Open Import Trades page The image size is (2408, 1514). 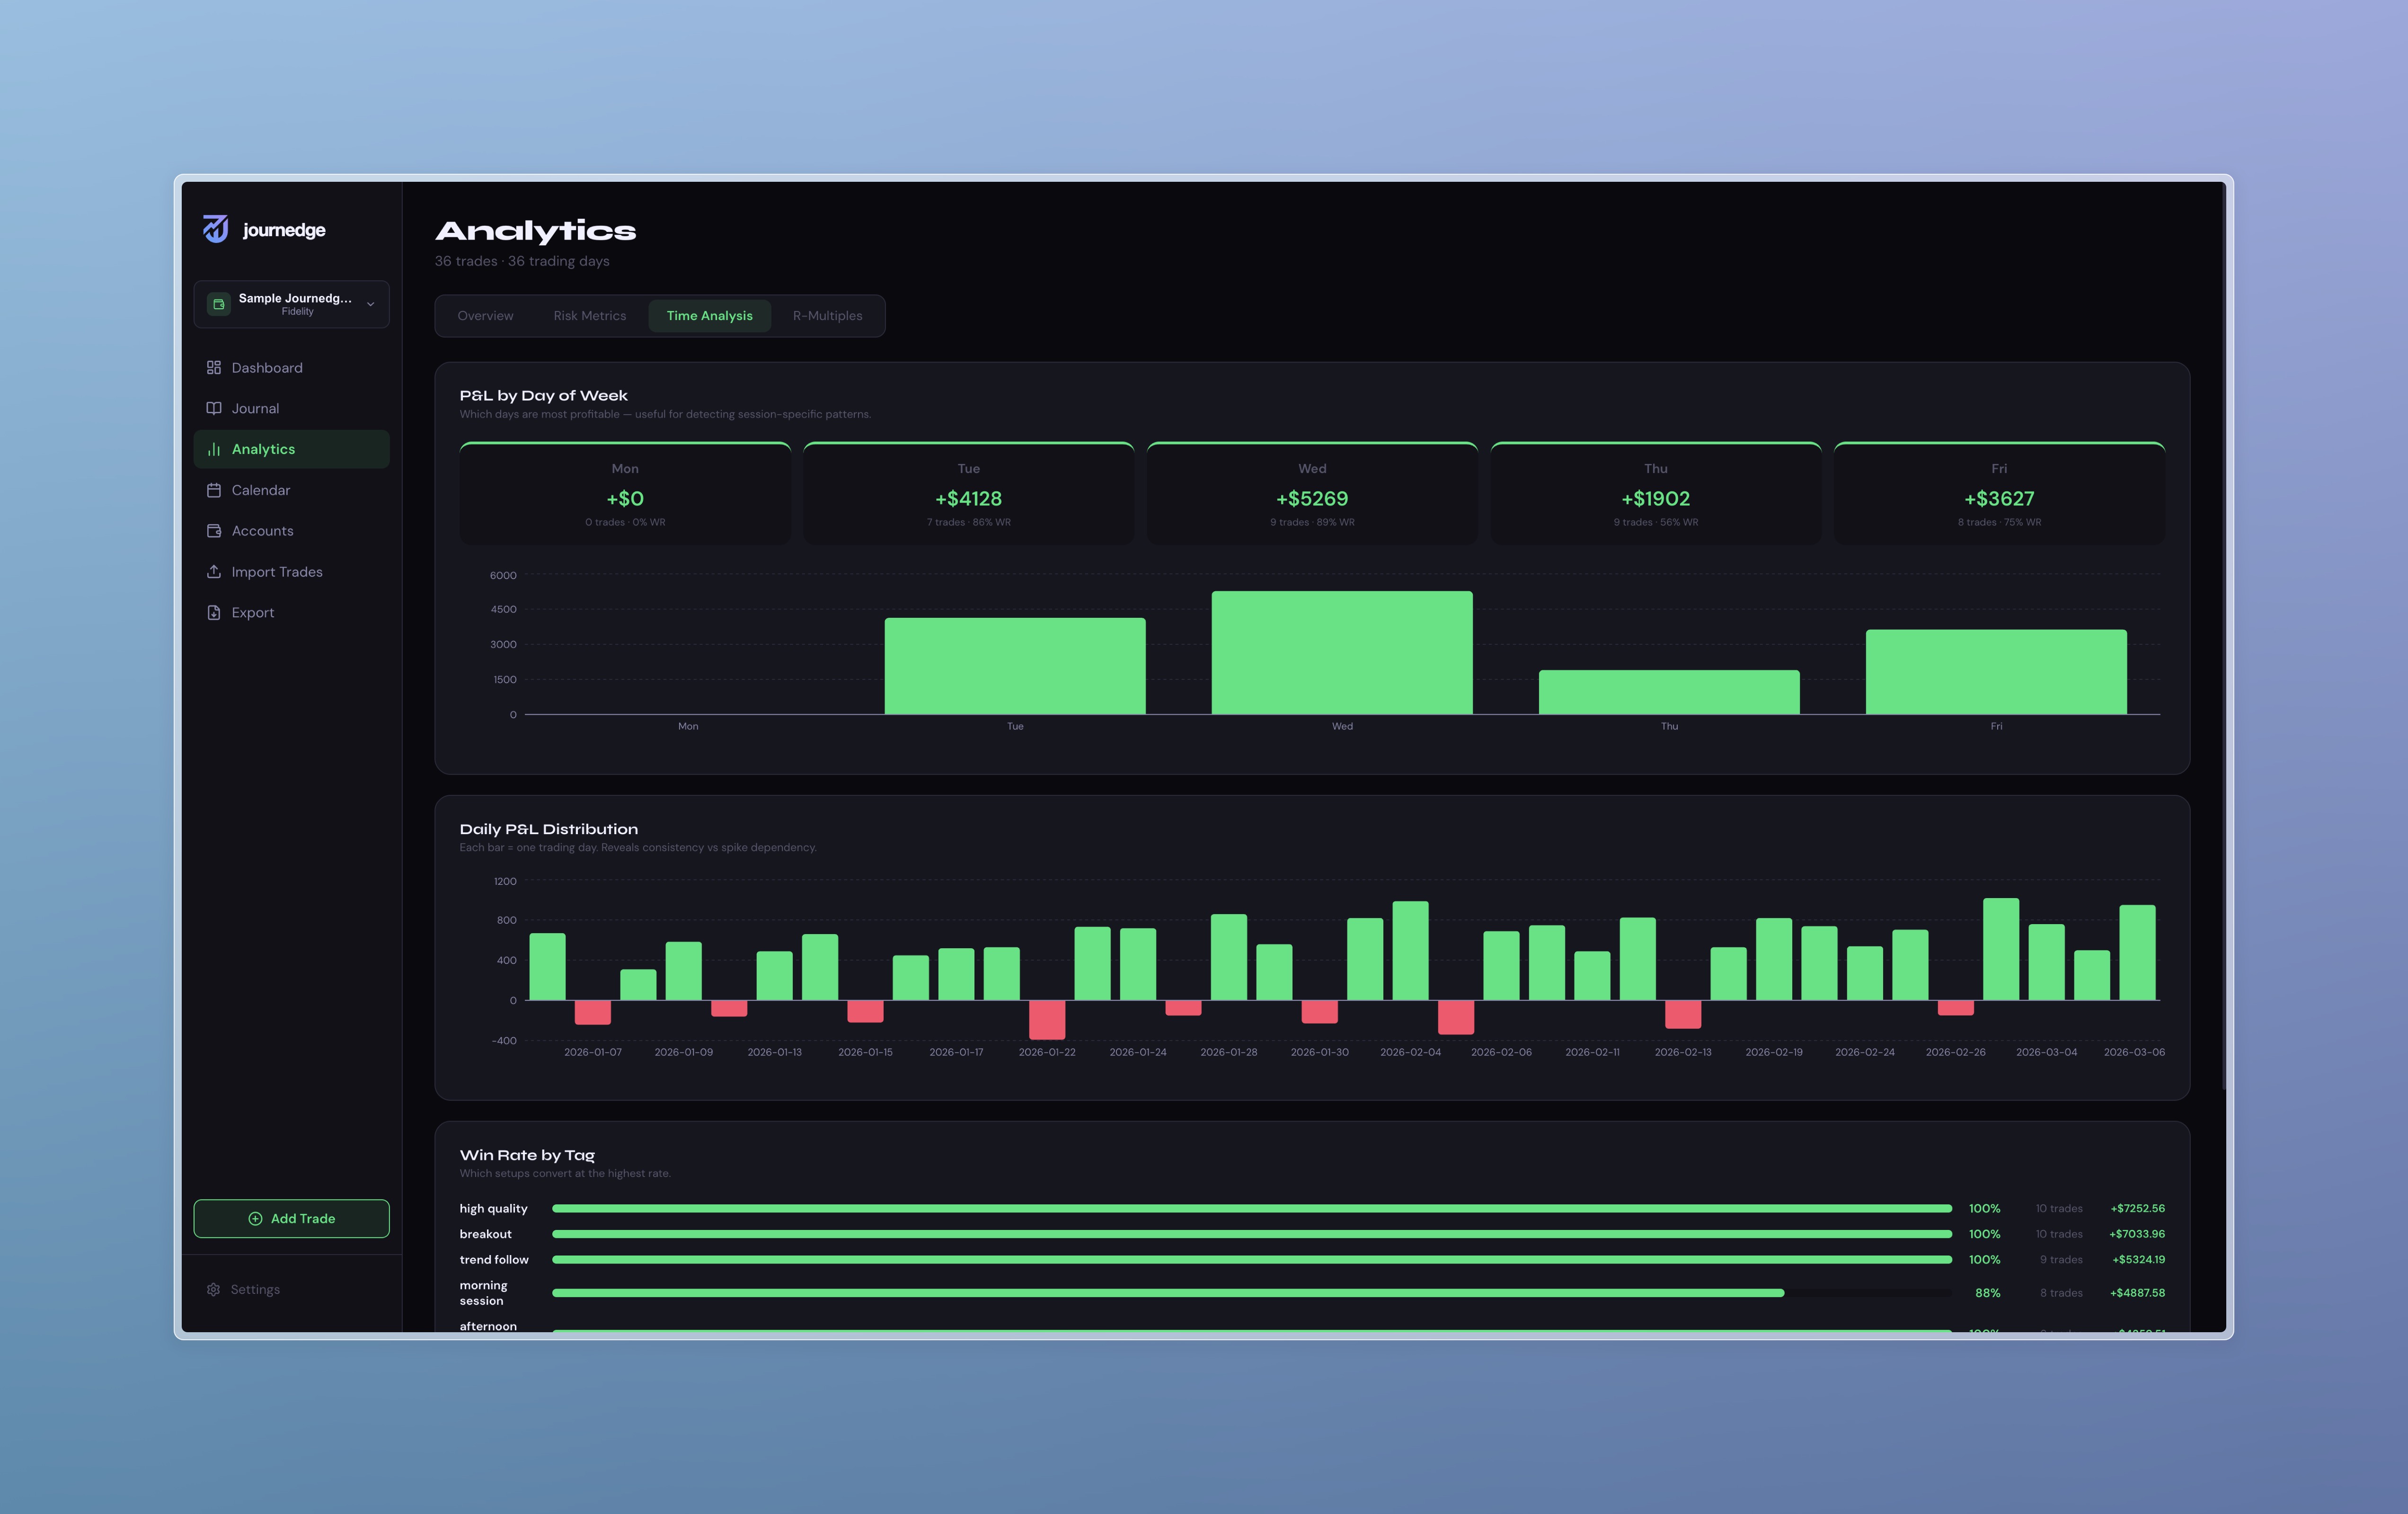coord(291,571)
